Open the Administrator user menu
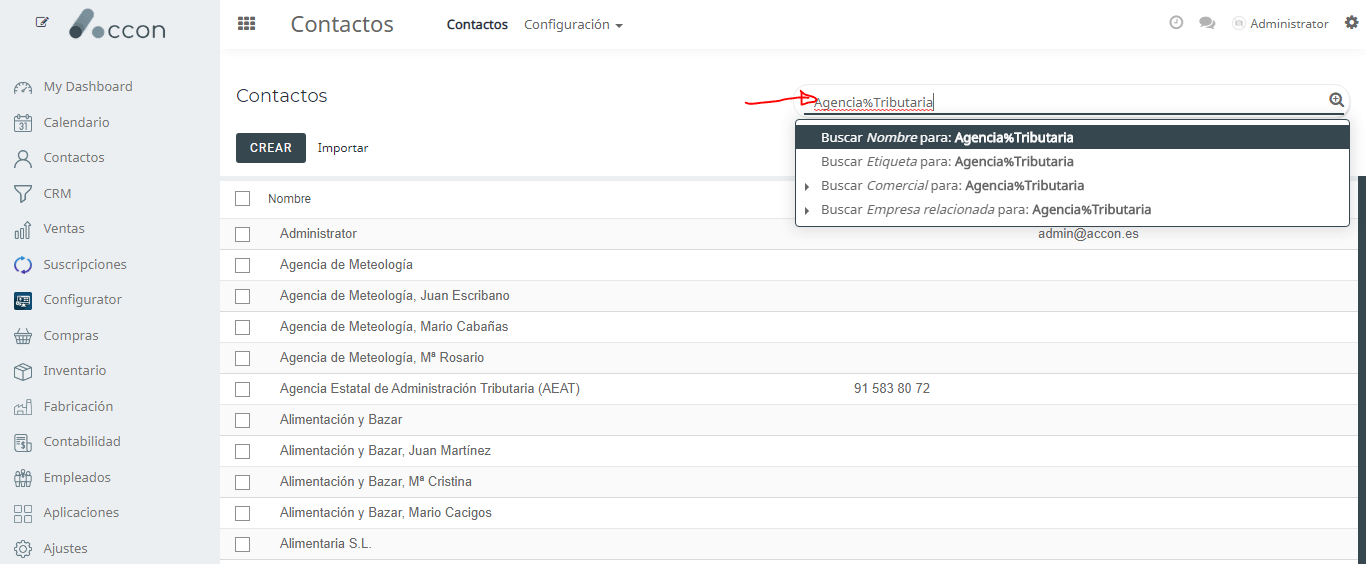Viewport: 1366px width, 564px height. pyautogui.click(x=1280, y=24)
